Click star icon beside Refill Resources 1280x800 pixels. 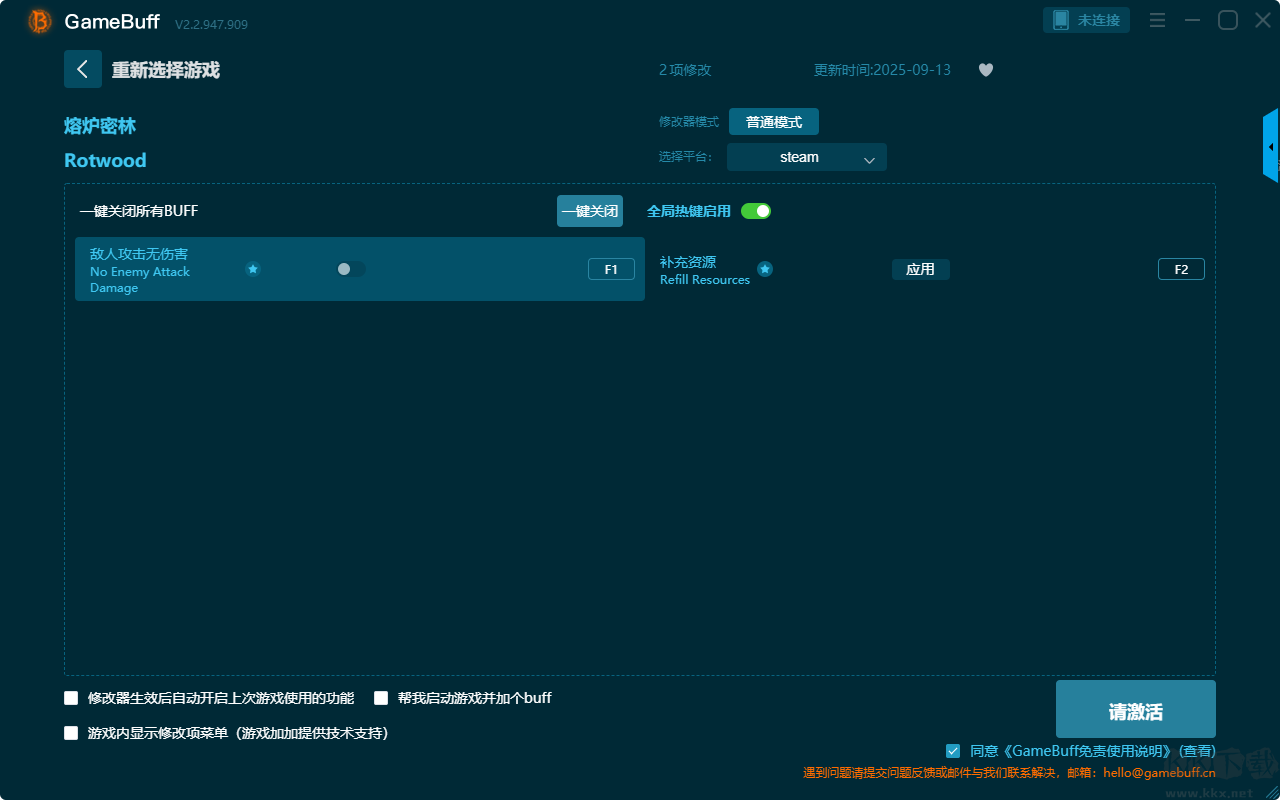click(x=765, y=269)
